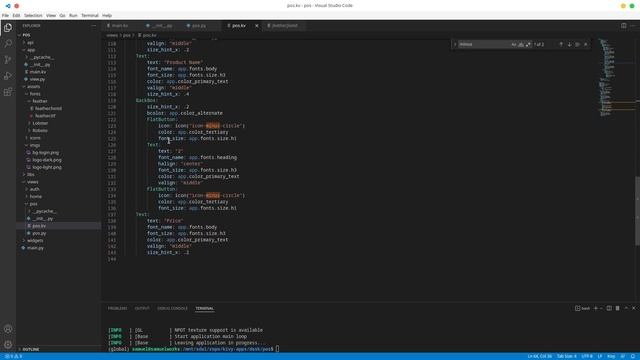Open notifications bell in status bar
The image size is (640, 360).
click(633, 356)
